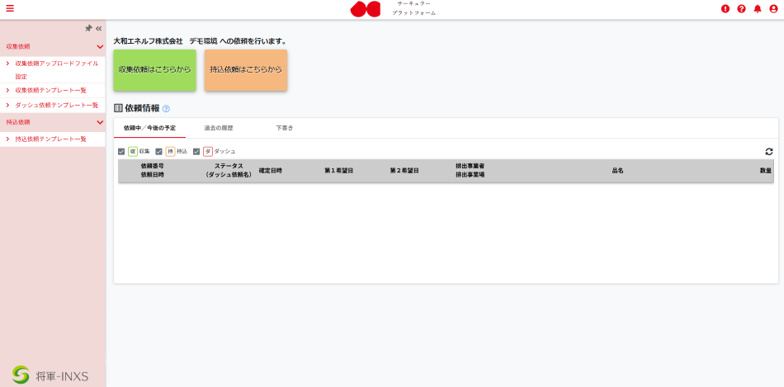Open the notifications bell icon
This screenshot has height=387, width=784.
[x=758, y=8]
